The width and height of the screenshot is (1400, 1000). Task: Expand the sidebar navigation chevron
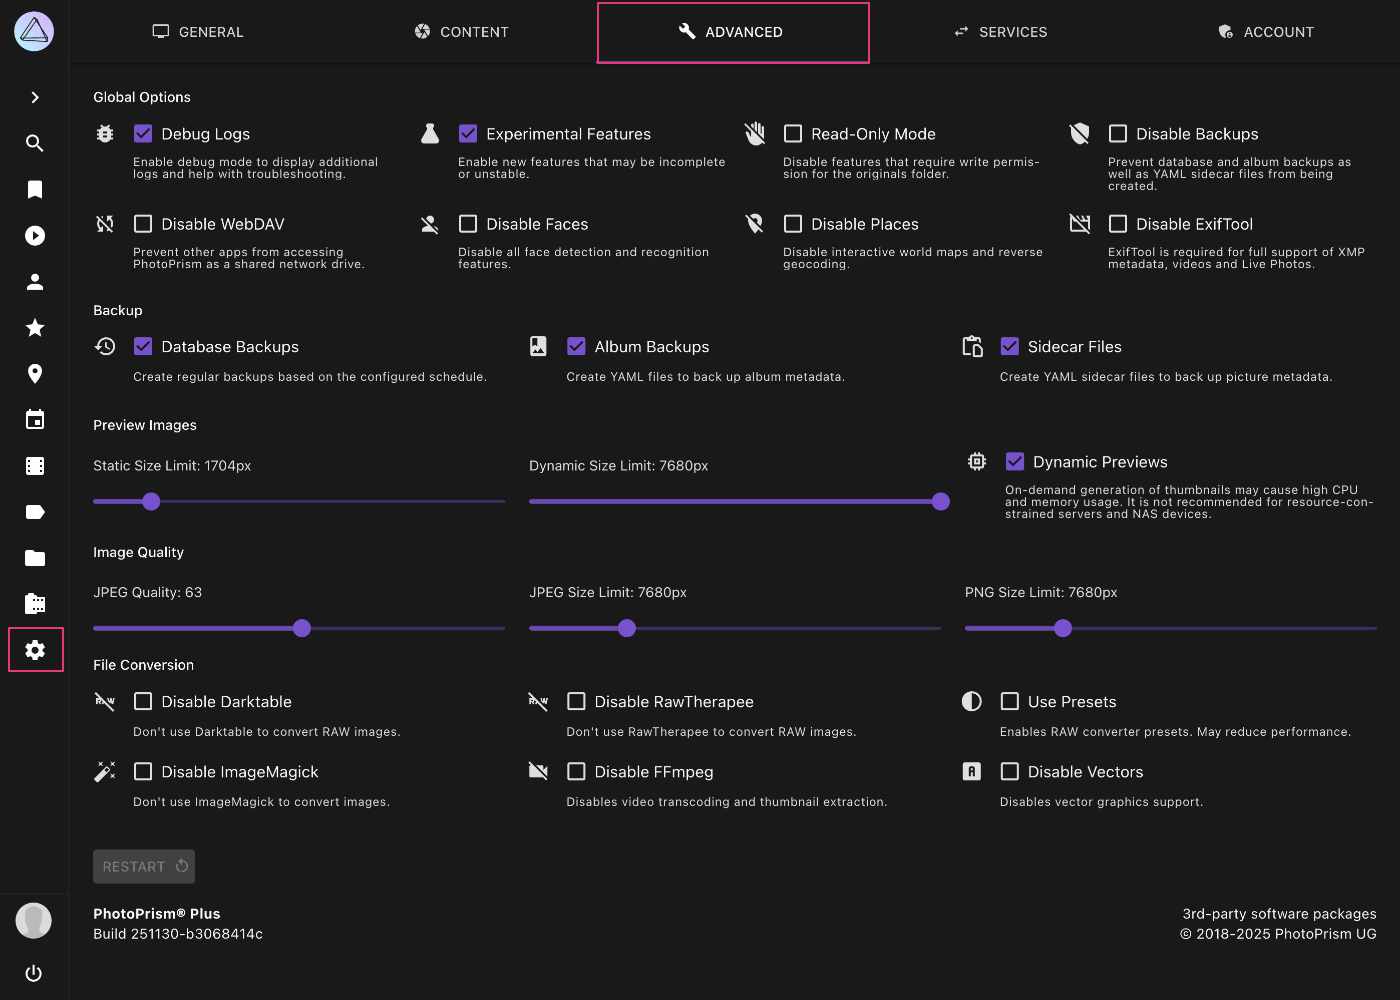(x=35, y=97)
